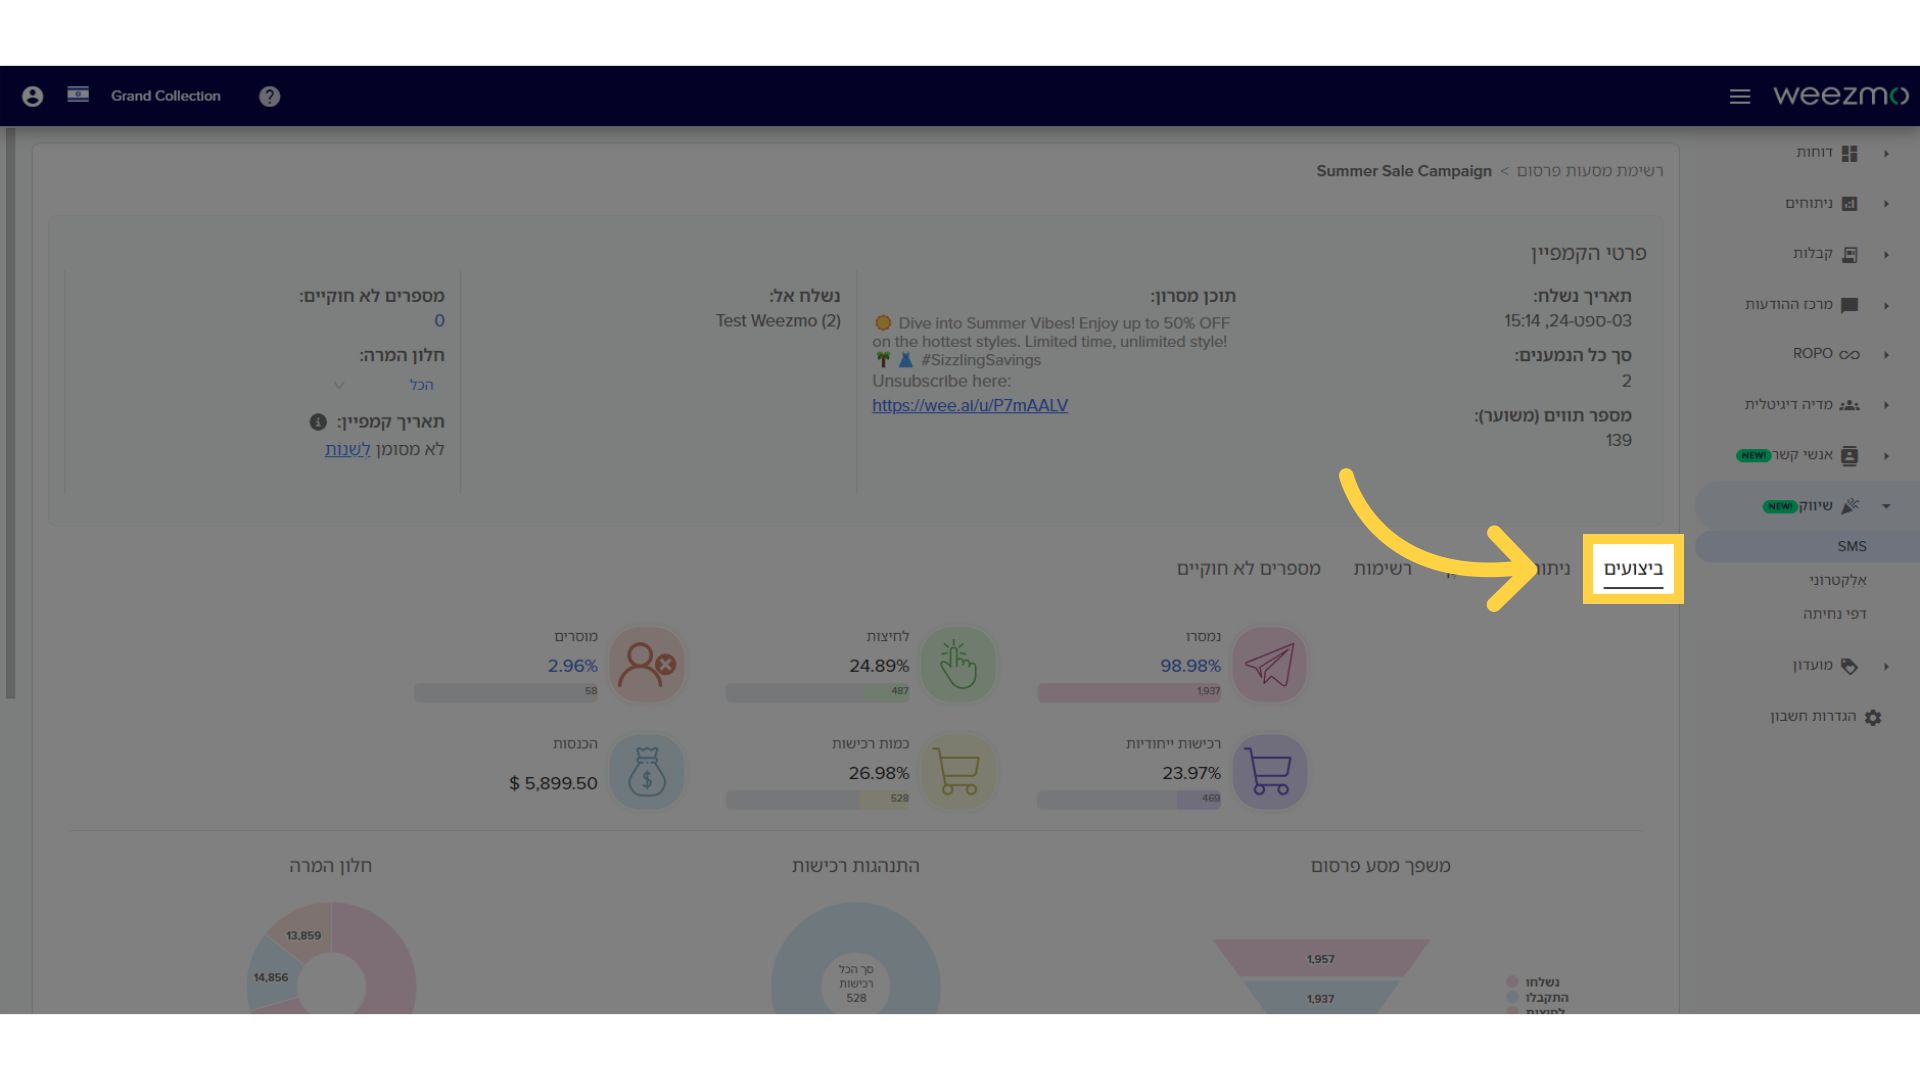
Task: Click the כמות רכישות yellow cart icon
Action: (x=958, y=772)
